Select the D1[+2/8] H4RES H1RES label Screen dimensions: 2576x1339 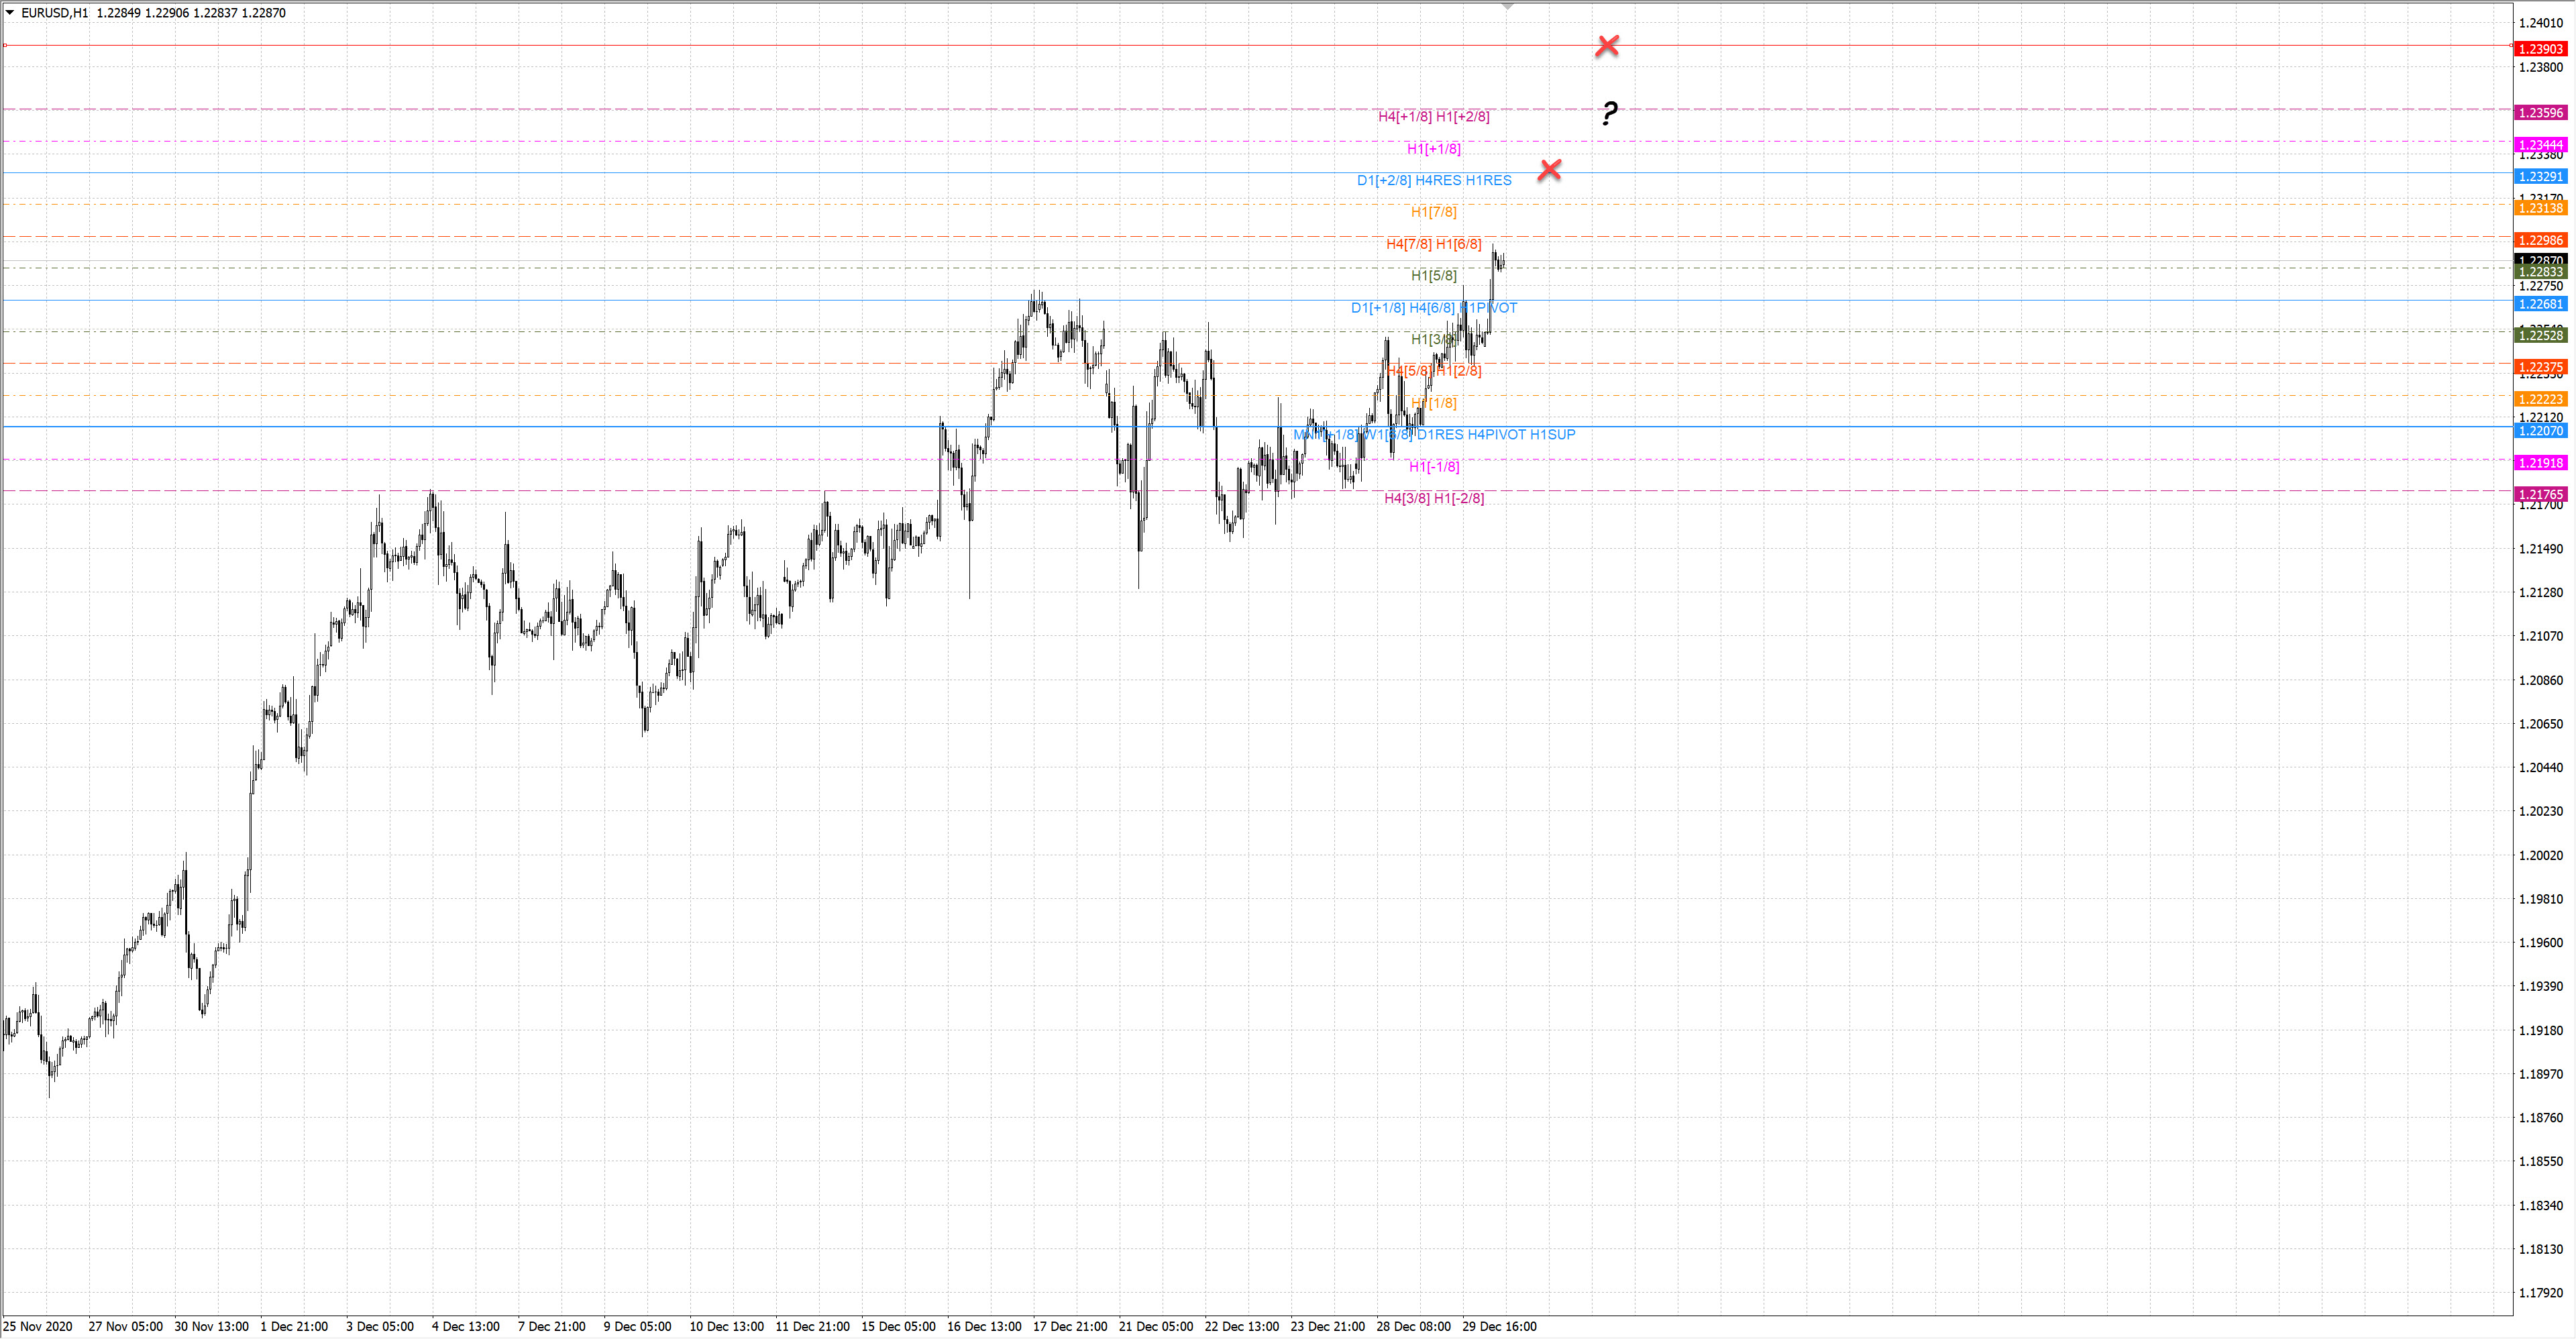[x=1433, y=181]
